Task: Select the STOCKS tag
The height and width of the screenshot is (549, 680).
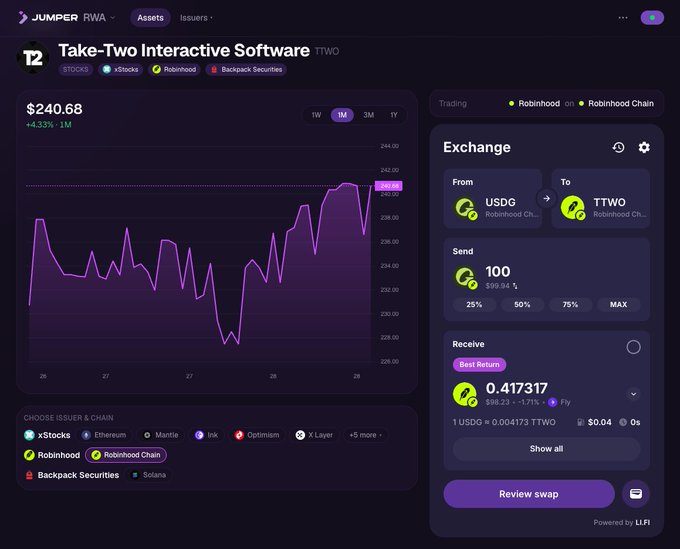Action: 75,69
